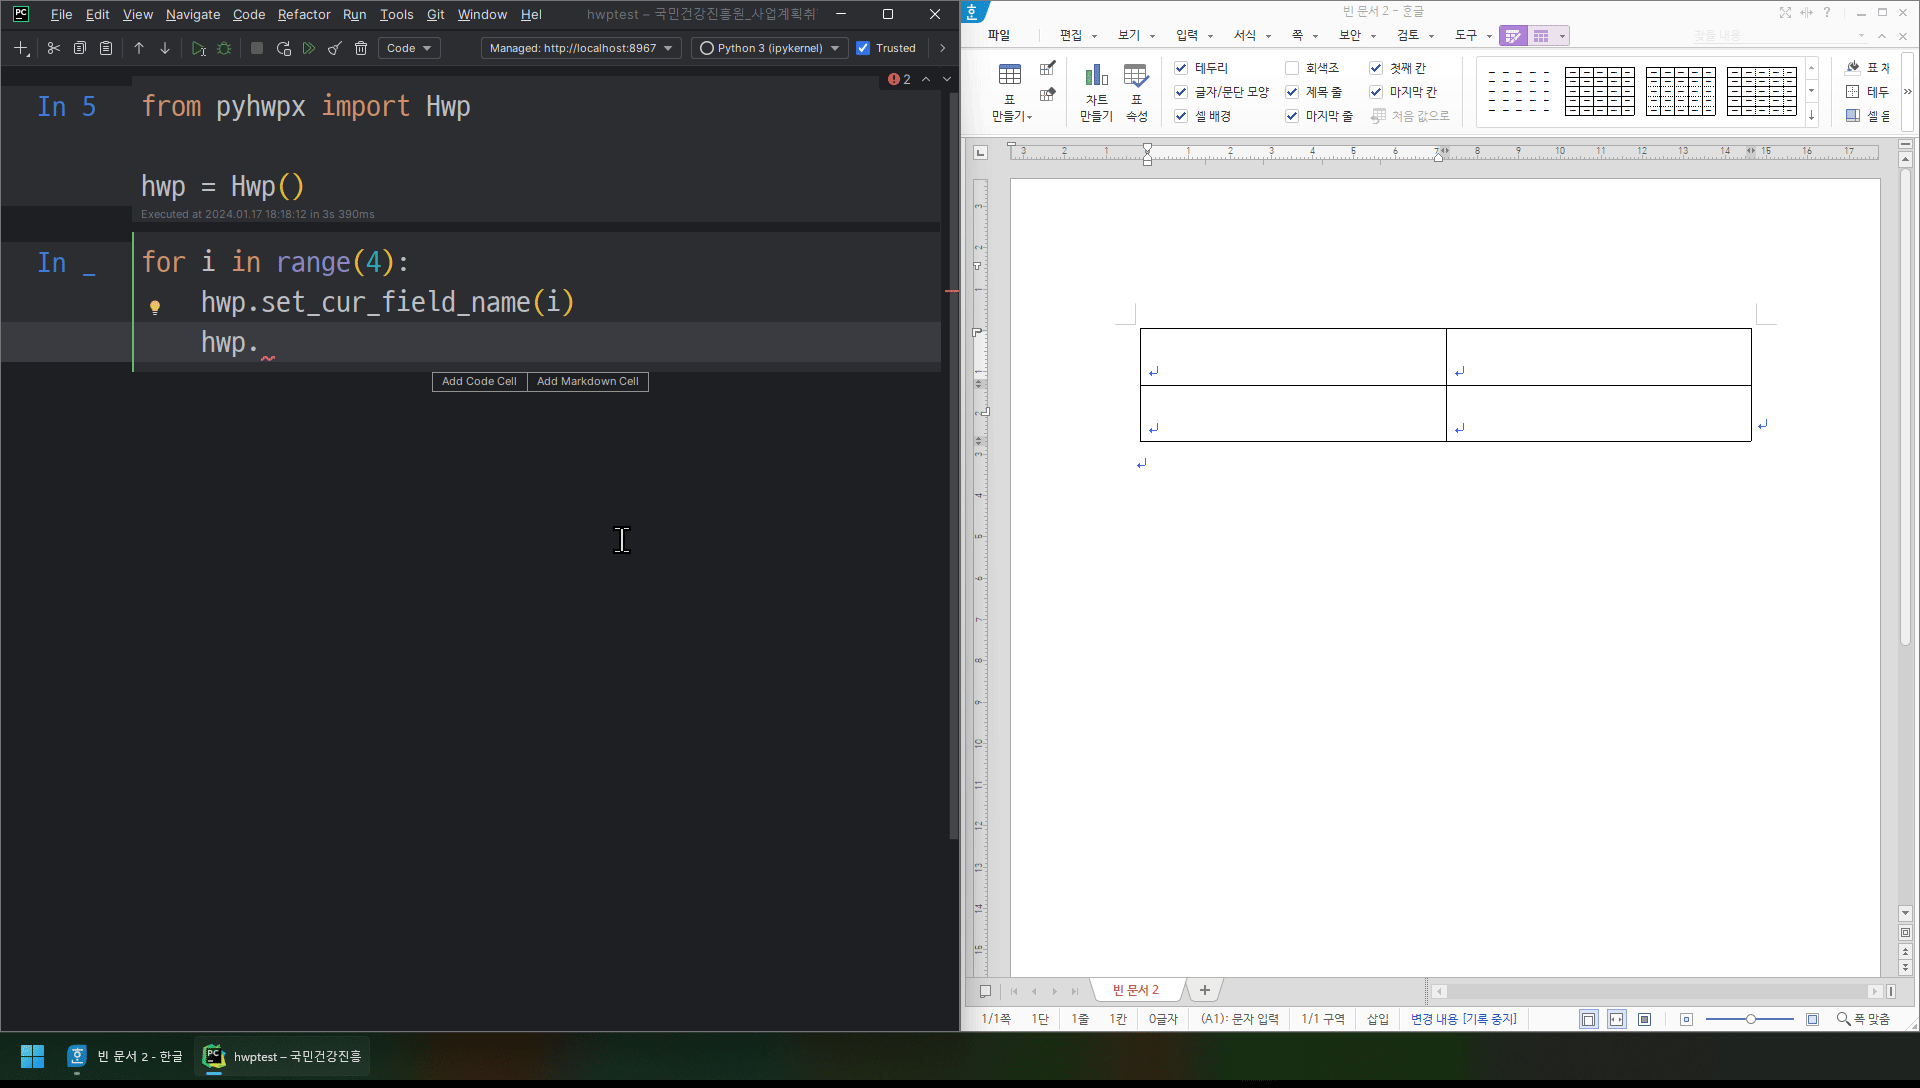This screenshot has width=1920, height=1088.
Task: Open the Managed server localhost dropdown
Action: tap(580, 48)
